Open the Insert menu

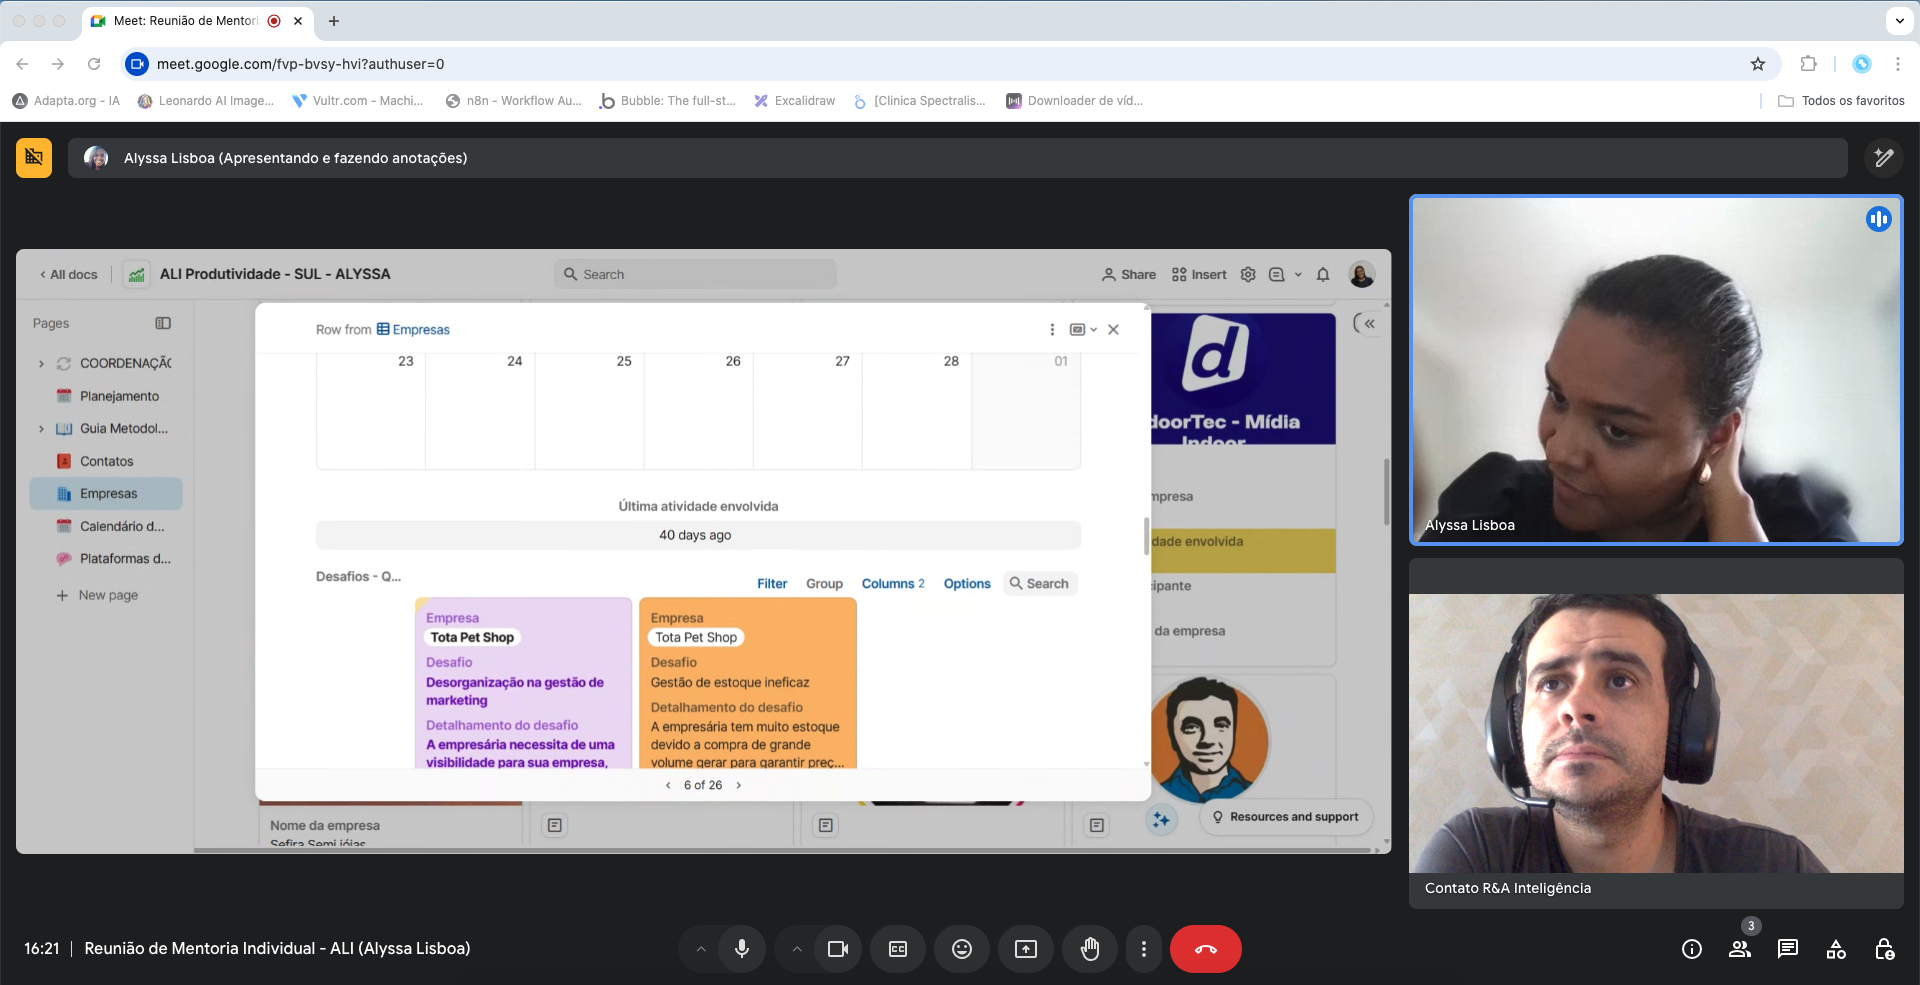click(x=1199, y=275)
